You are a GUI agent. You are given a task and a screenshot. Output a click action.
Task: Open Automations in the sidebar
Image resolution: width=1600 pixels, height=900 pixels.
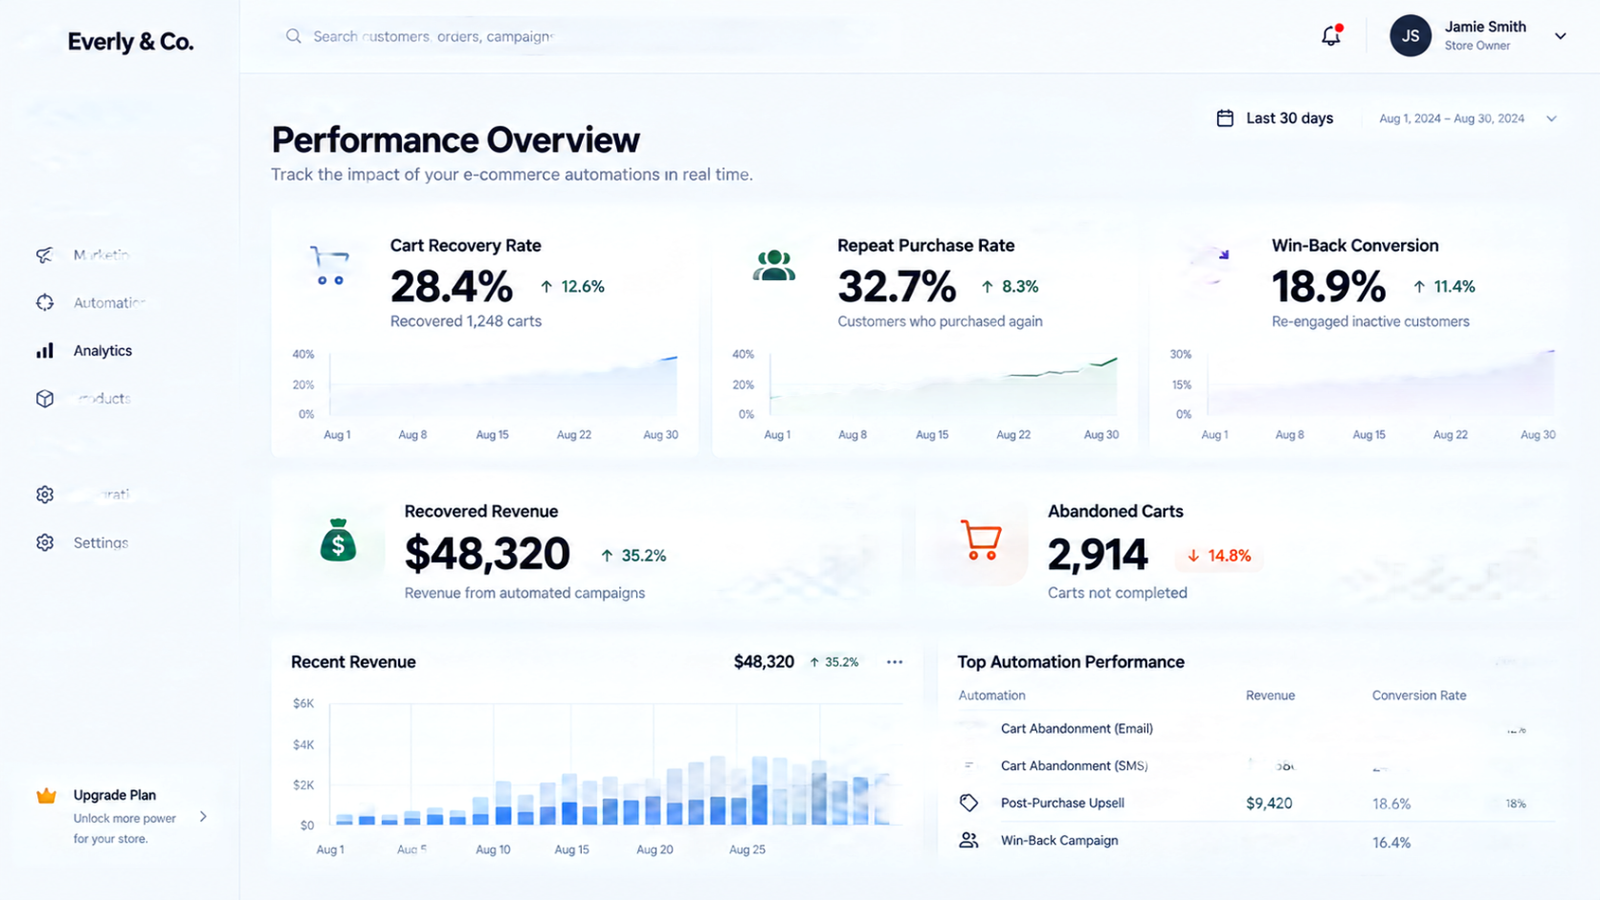109,303
